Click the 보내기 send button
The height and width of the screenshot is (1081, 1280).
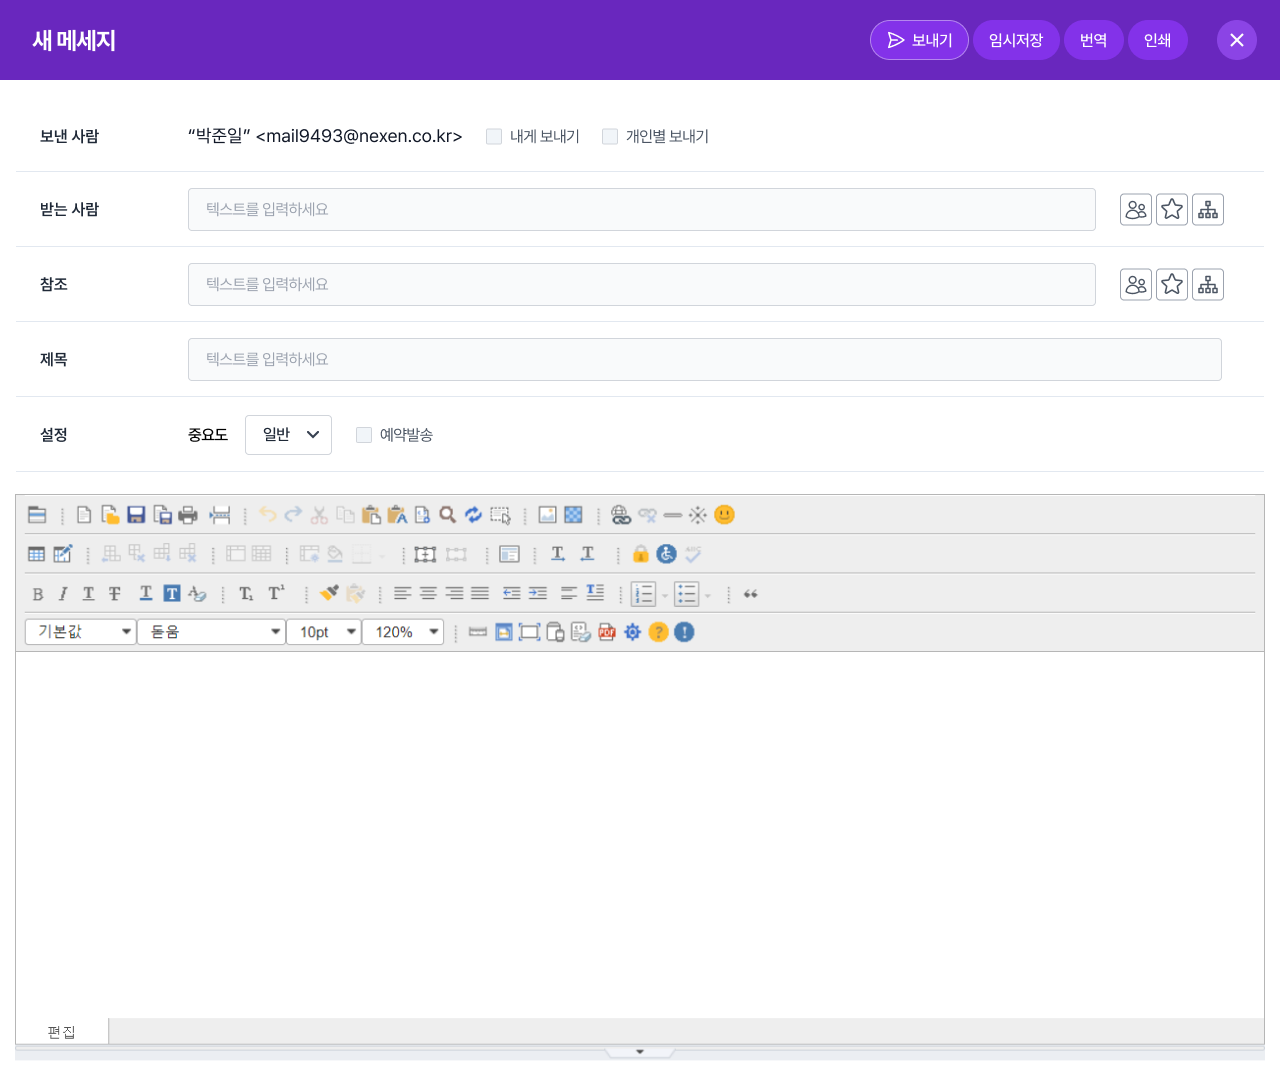919,40
